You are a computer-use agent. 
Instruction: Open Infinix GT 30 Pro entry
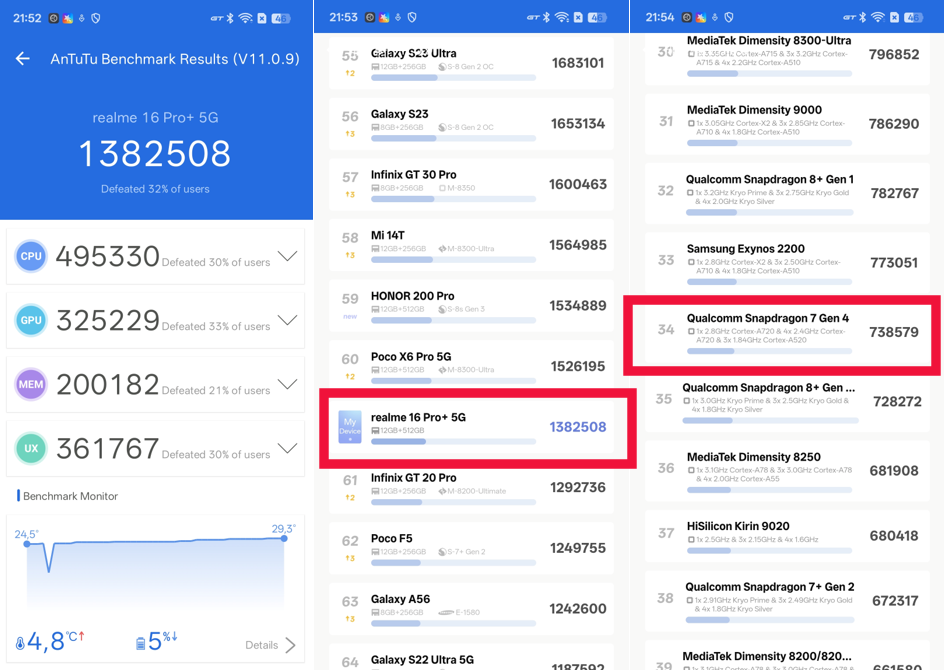click(x=471, y=184)
